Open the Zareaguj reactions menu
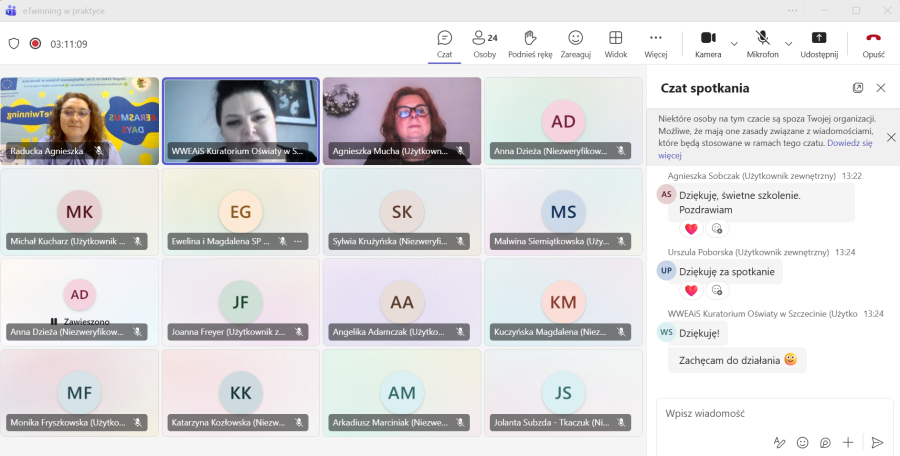The height and width of the screenshot is (456, 900). tap(575, 43)
